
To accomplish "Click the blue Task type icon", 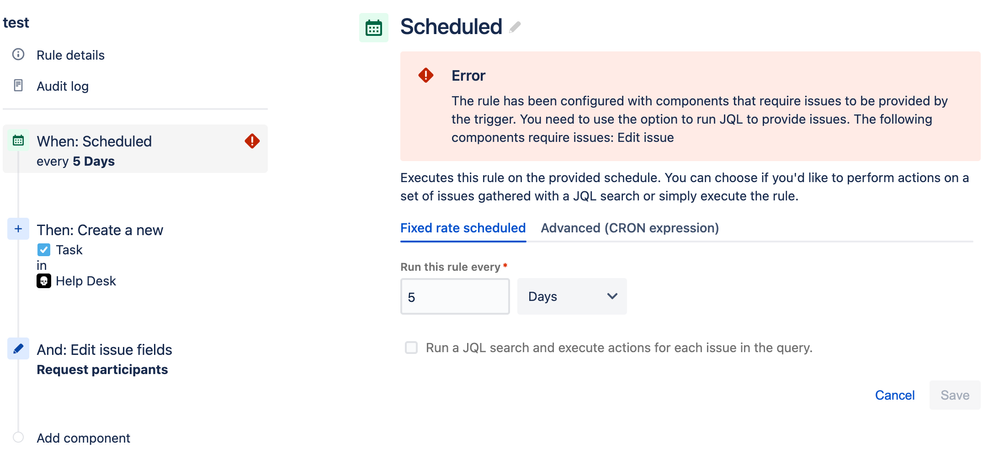I will pos(43,250).
